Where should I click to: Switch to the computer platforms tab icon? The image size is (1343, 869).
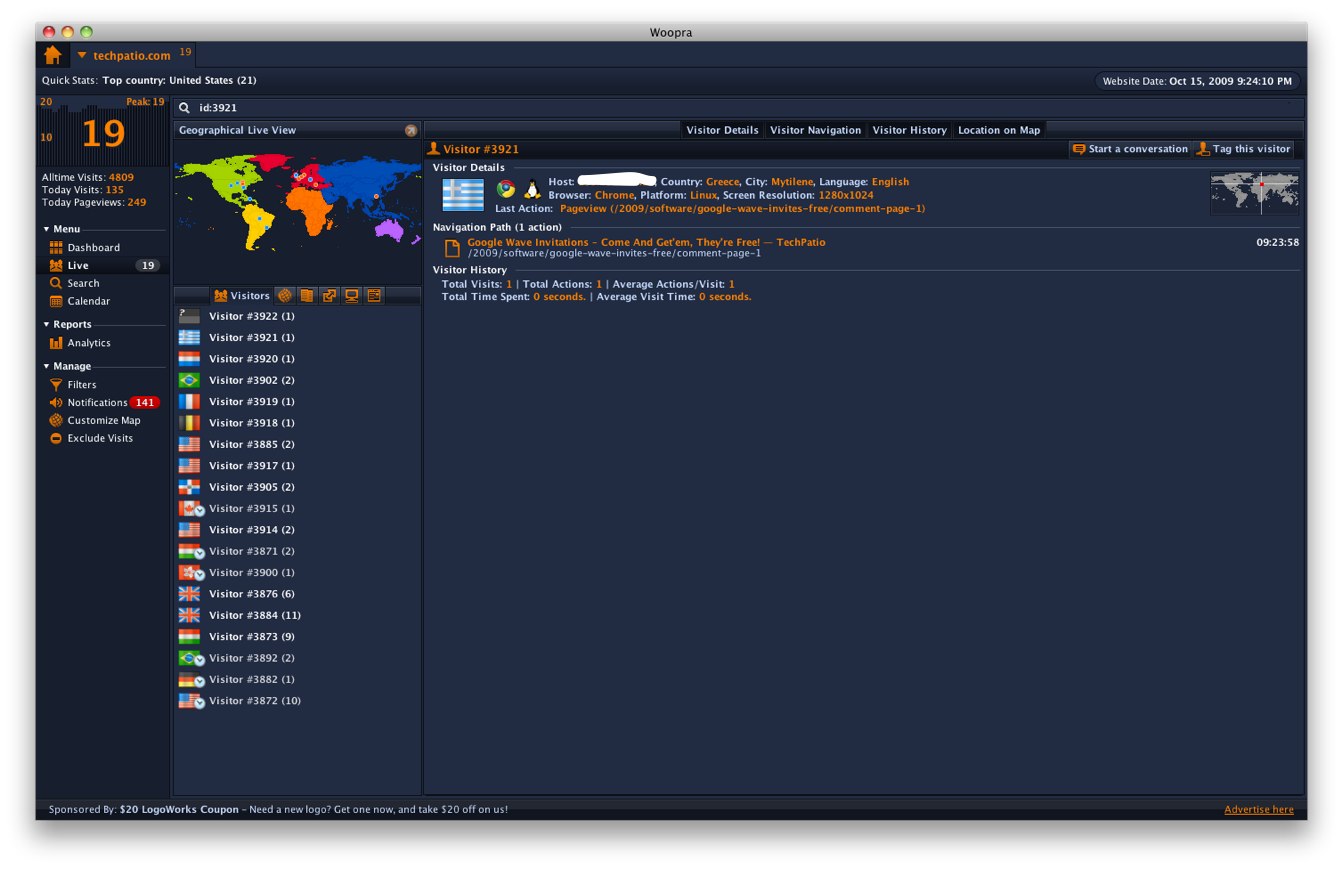click(351, 296)
